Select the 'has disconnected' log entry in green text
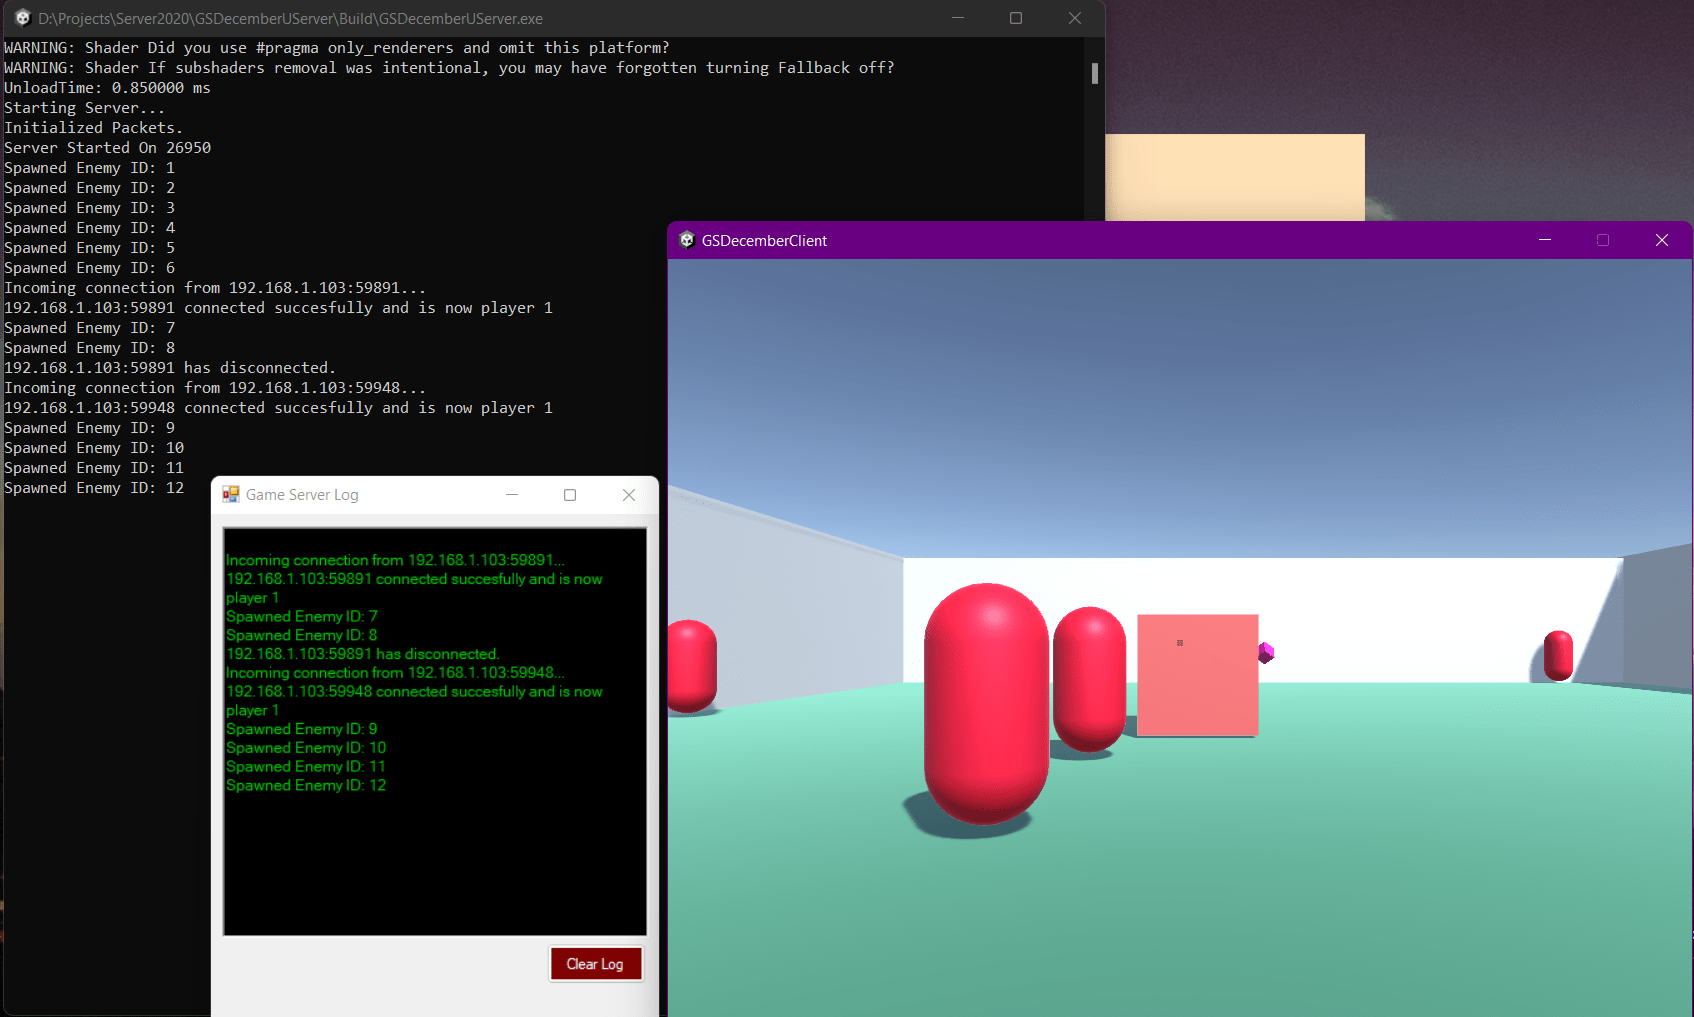 tap(363, 654)
